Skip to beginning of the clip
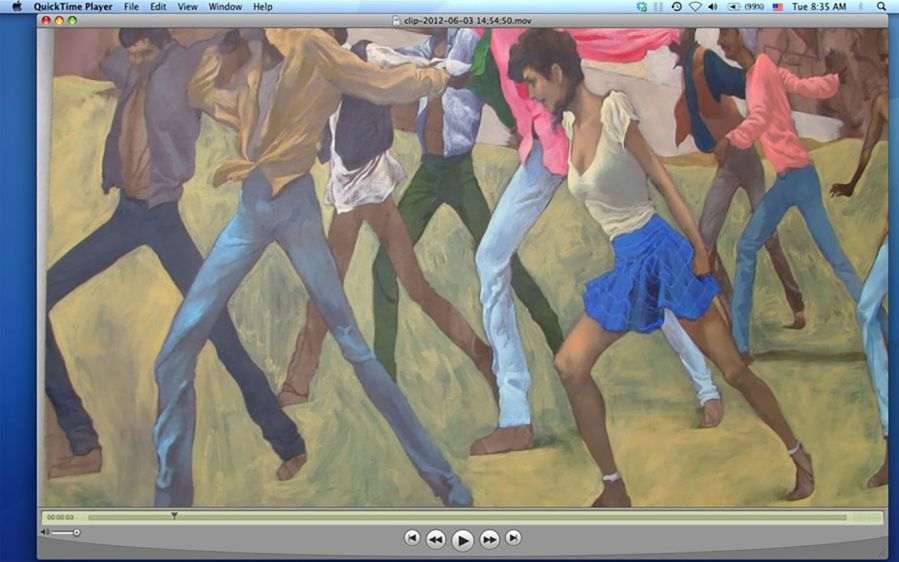Viewport: 899px width, 562px height. tap(412, 538)
